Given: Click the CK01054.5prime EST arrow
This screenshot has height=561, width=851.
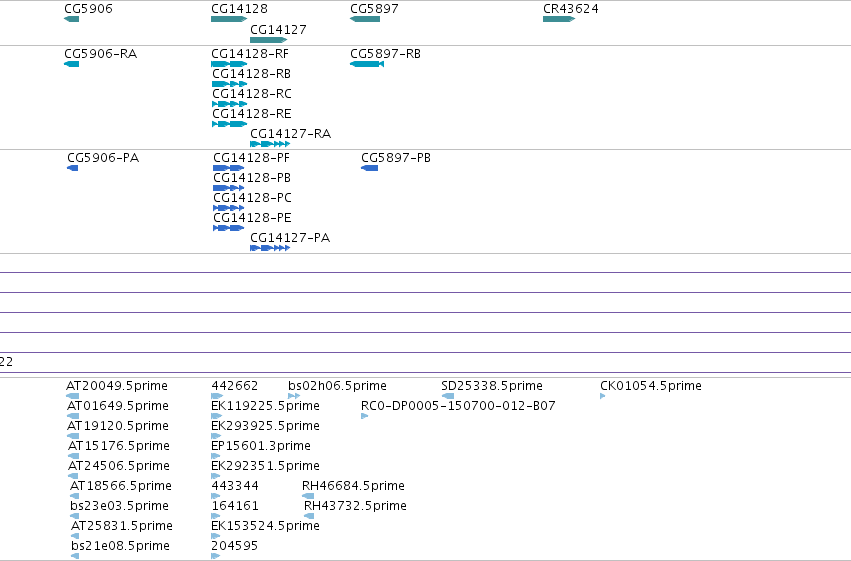Looking at the screenshot, I should (x=602, y=396).
